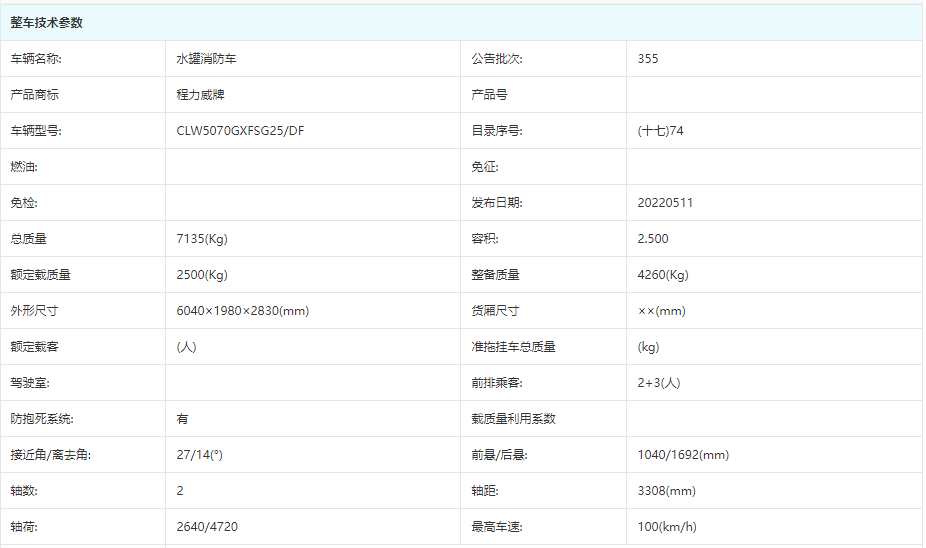Click the front passengers value 2+3(人)
The height and width of the screenshot is (548, 926).
click(659, 383)
